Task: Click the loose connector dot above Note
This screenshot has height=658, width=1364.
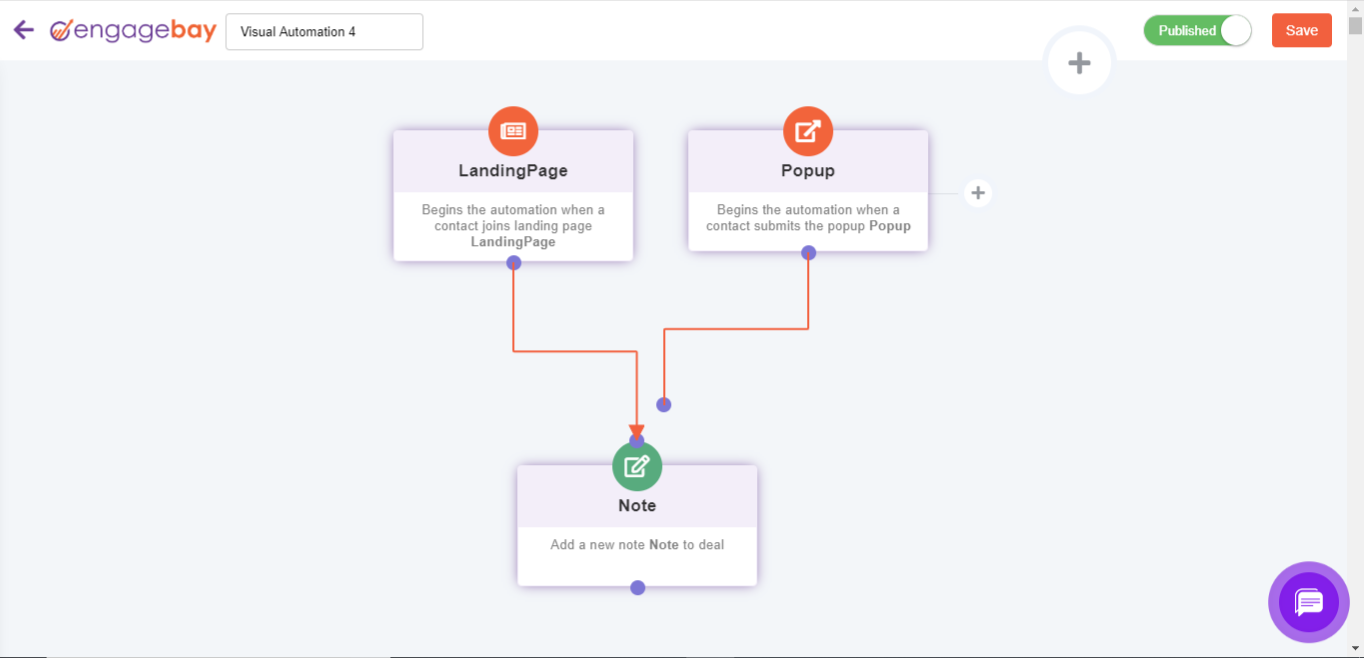Action: click(x=663, y=405)
